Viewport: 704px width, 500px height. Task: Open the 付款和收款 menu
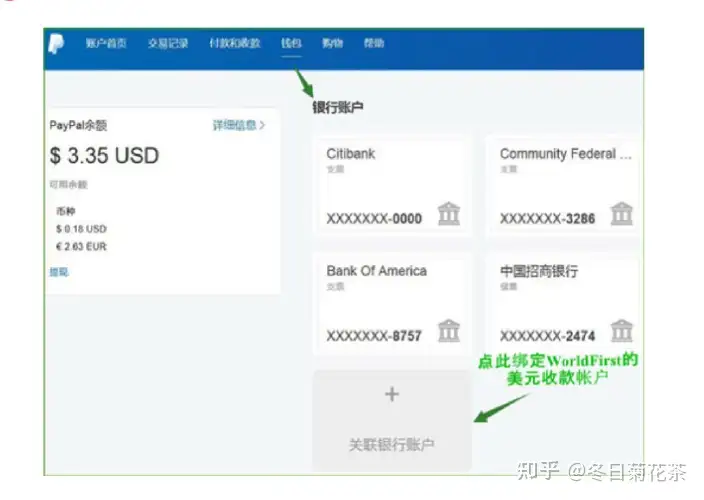tap(235, 43)
